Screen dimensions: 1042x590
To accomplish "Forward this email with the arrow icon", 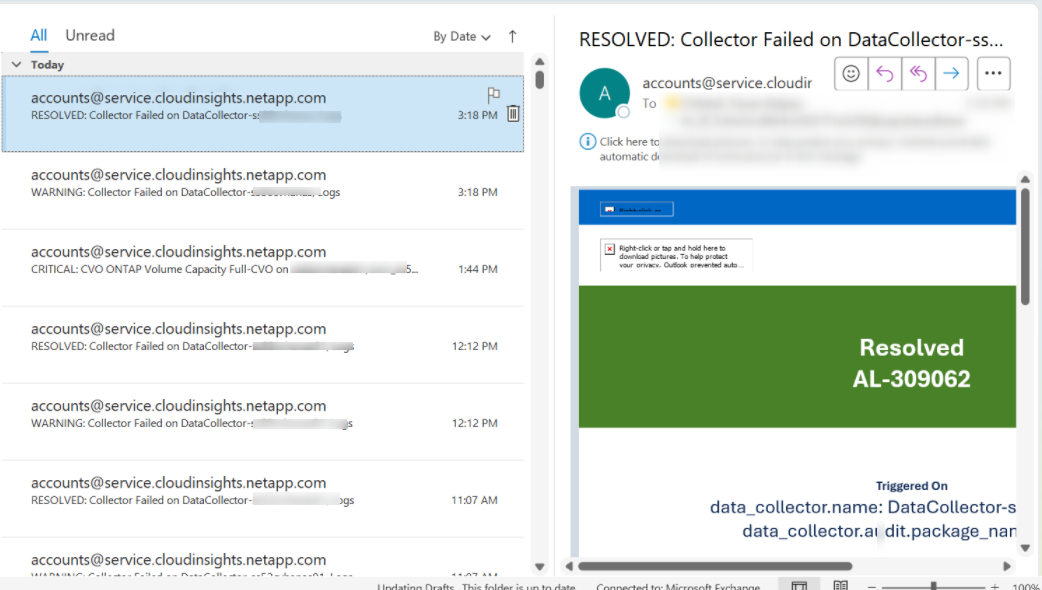I will coord(951,73).
